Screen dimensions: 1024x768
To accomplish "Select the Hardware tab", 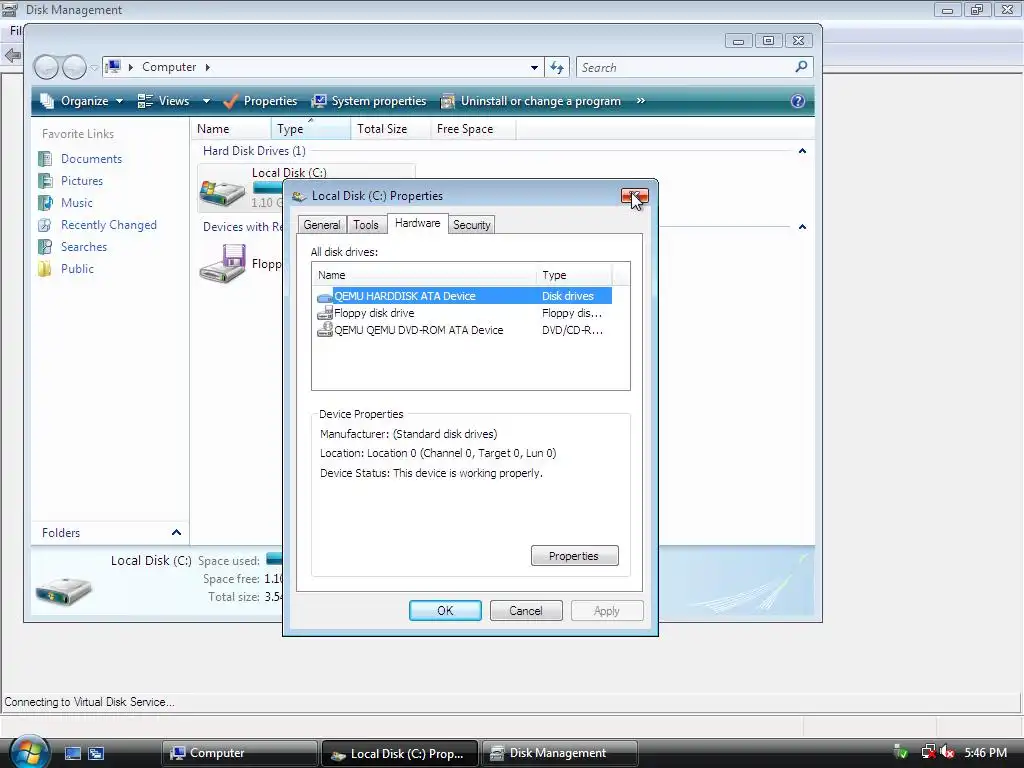I will click(x=417, y=223).
